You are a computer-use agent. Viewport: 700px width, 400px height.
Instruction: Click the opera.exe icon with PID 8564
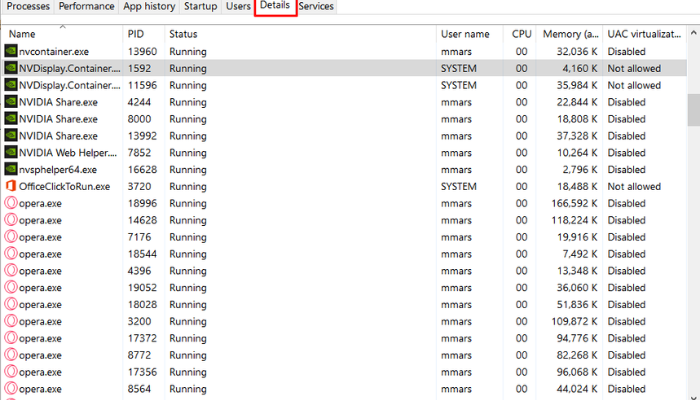click(x=11, y=389)
